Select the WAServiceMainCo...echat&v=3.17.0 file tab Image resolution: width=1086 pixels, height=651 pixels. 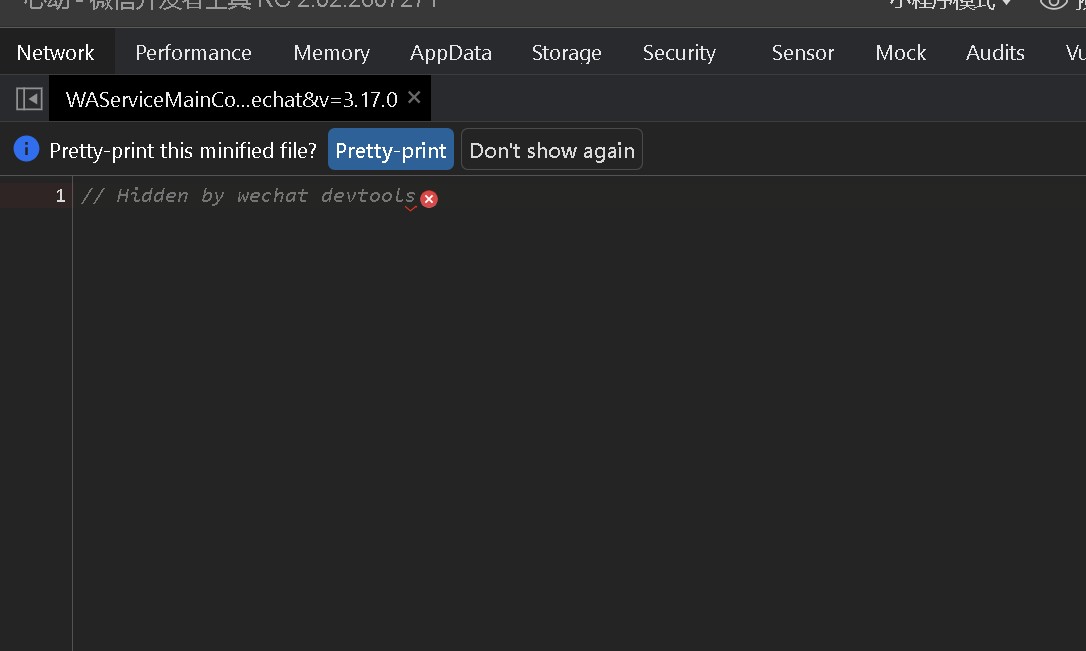coord(232,99)
